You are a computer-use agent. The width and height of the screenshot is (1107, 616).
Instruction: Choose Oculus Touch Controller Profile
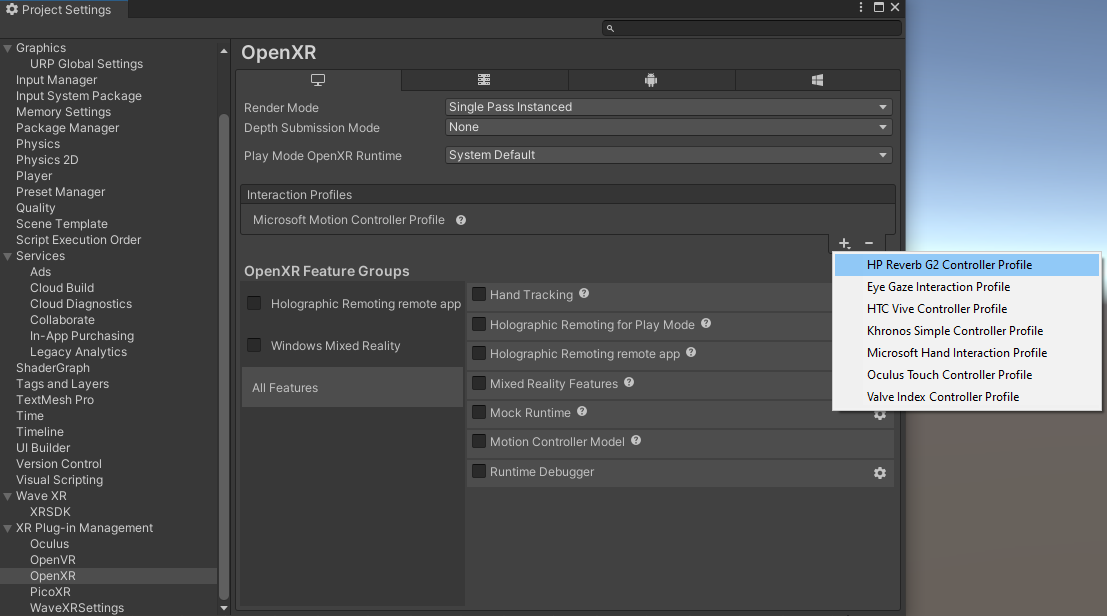(x=949, y=375)
